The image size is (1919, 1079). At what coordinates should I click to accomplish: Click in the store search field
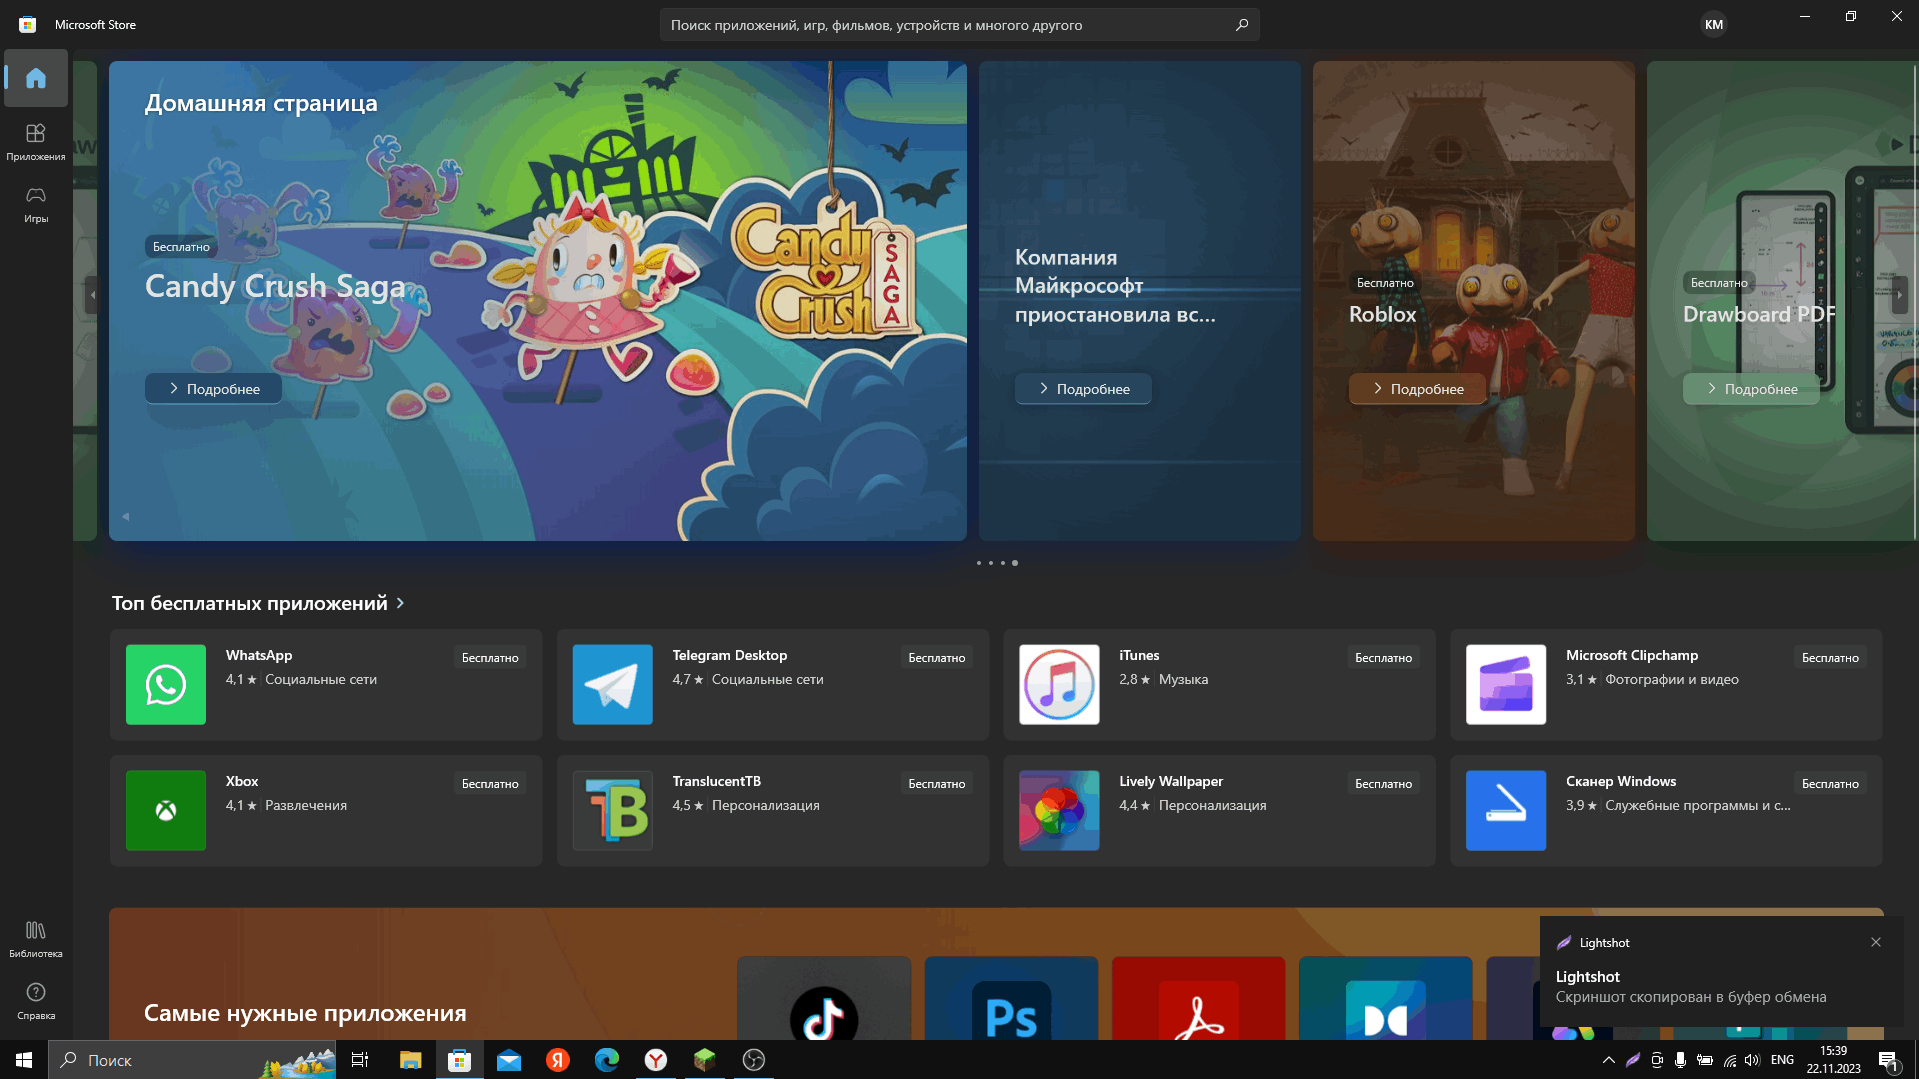pos(959,25)
